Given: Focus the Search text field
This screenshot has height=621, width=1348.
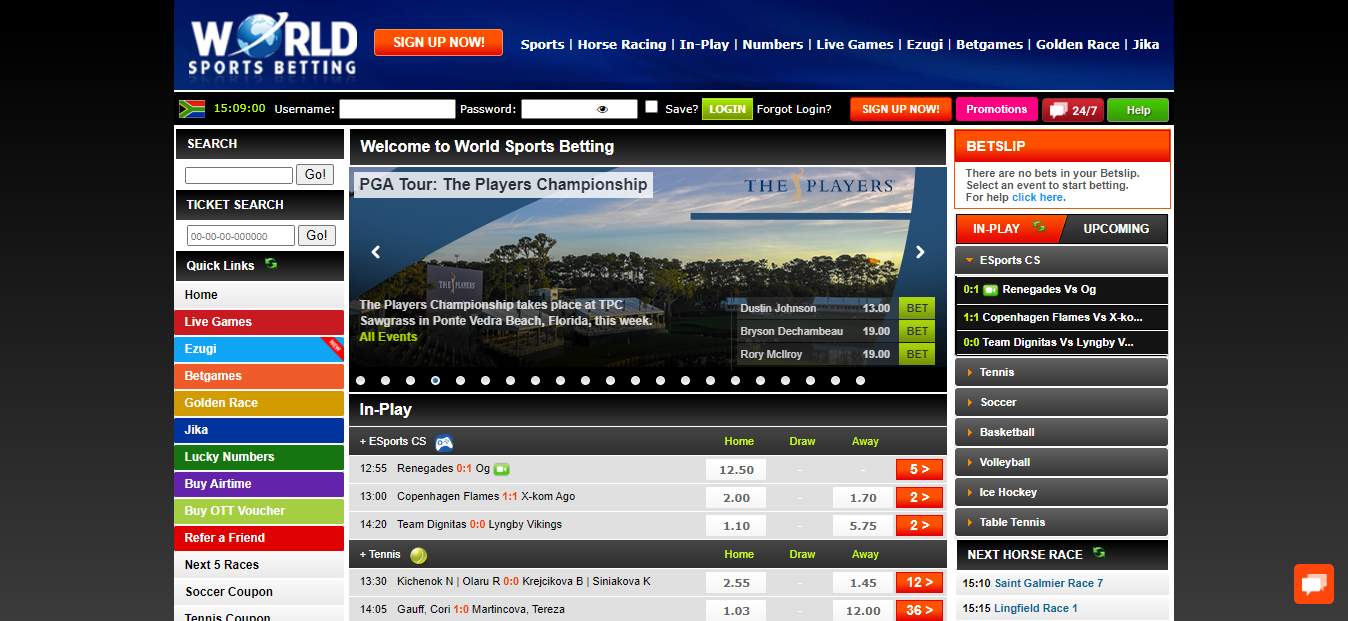Looking at the screenshot, I should [239, 175].
